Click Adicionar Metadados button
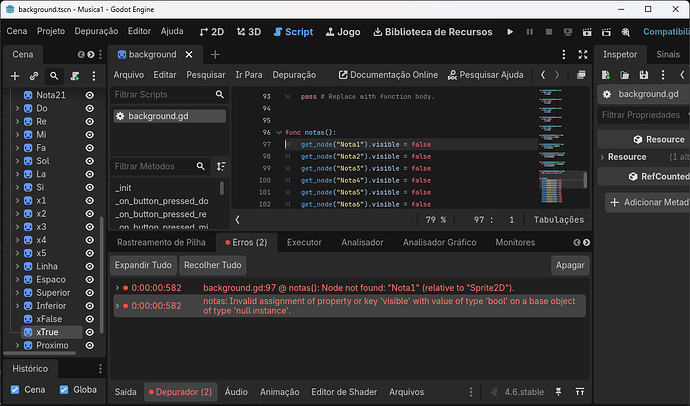Screen dimensions: 690x406 coord(648,202)
